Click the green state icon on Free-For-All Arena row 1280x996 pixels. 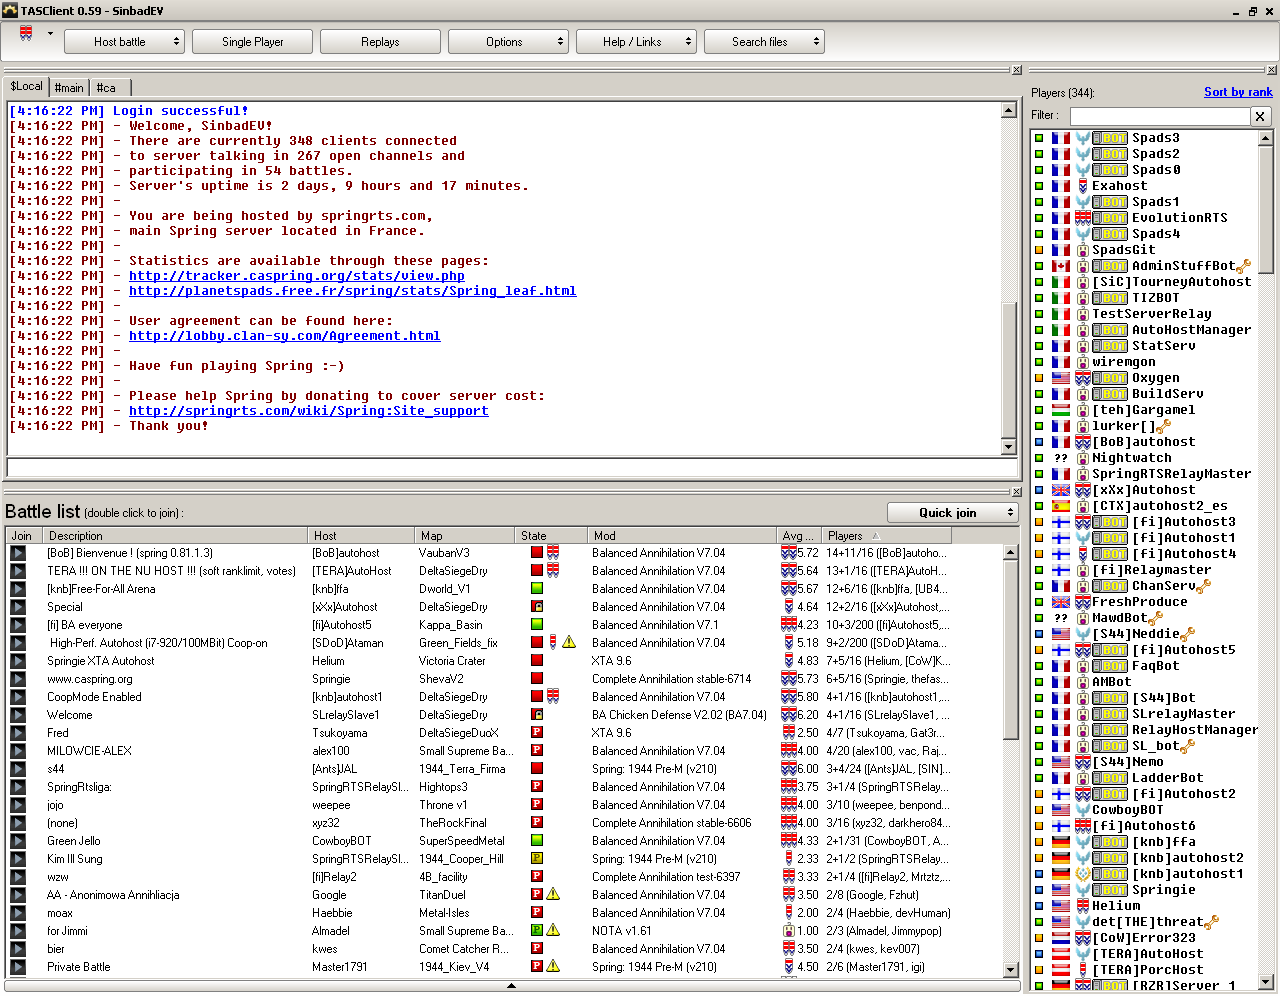pyautogui.click(x=537, y=588)
